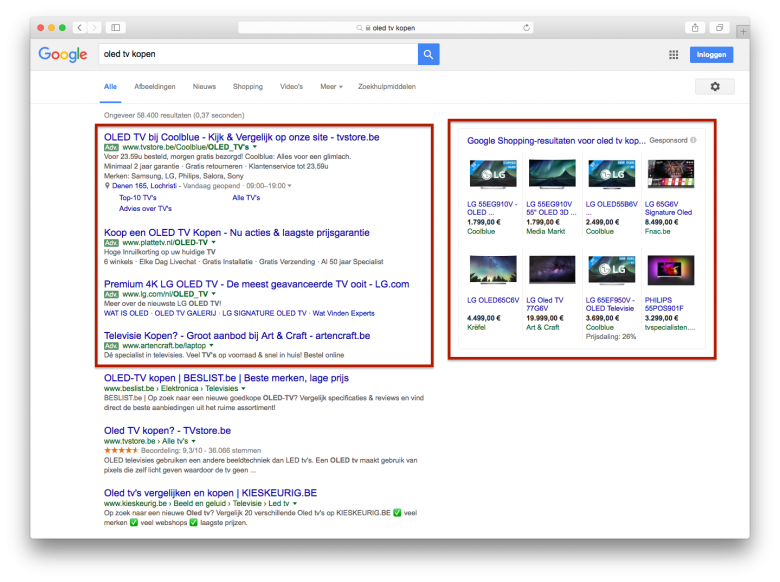Expand the Meer dropdown
The image size is (780, 582).
(331, 87)
